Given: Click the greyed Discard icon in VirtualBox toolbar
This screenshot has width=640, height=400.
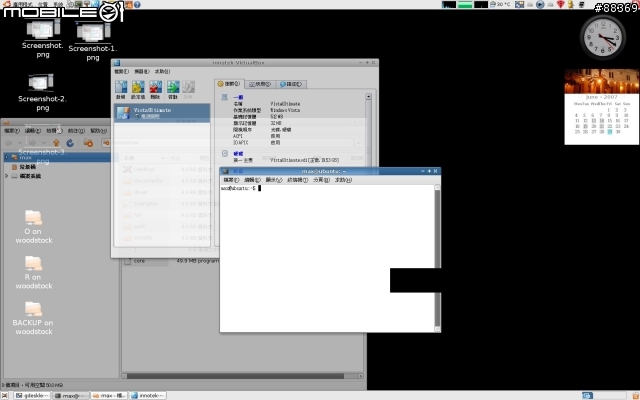Looking at the screenshot, I should [x=188, y=89].
